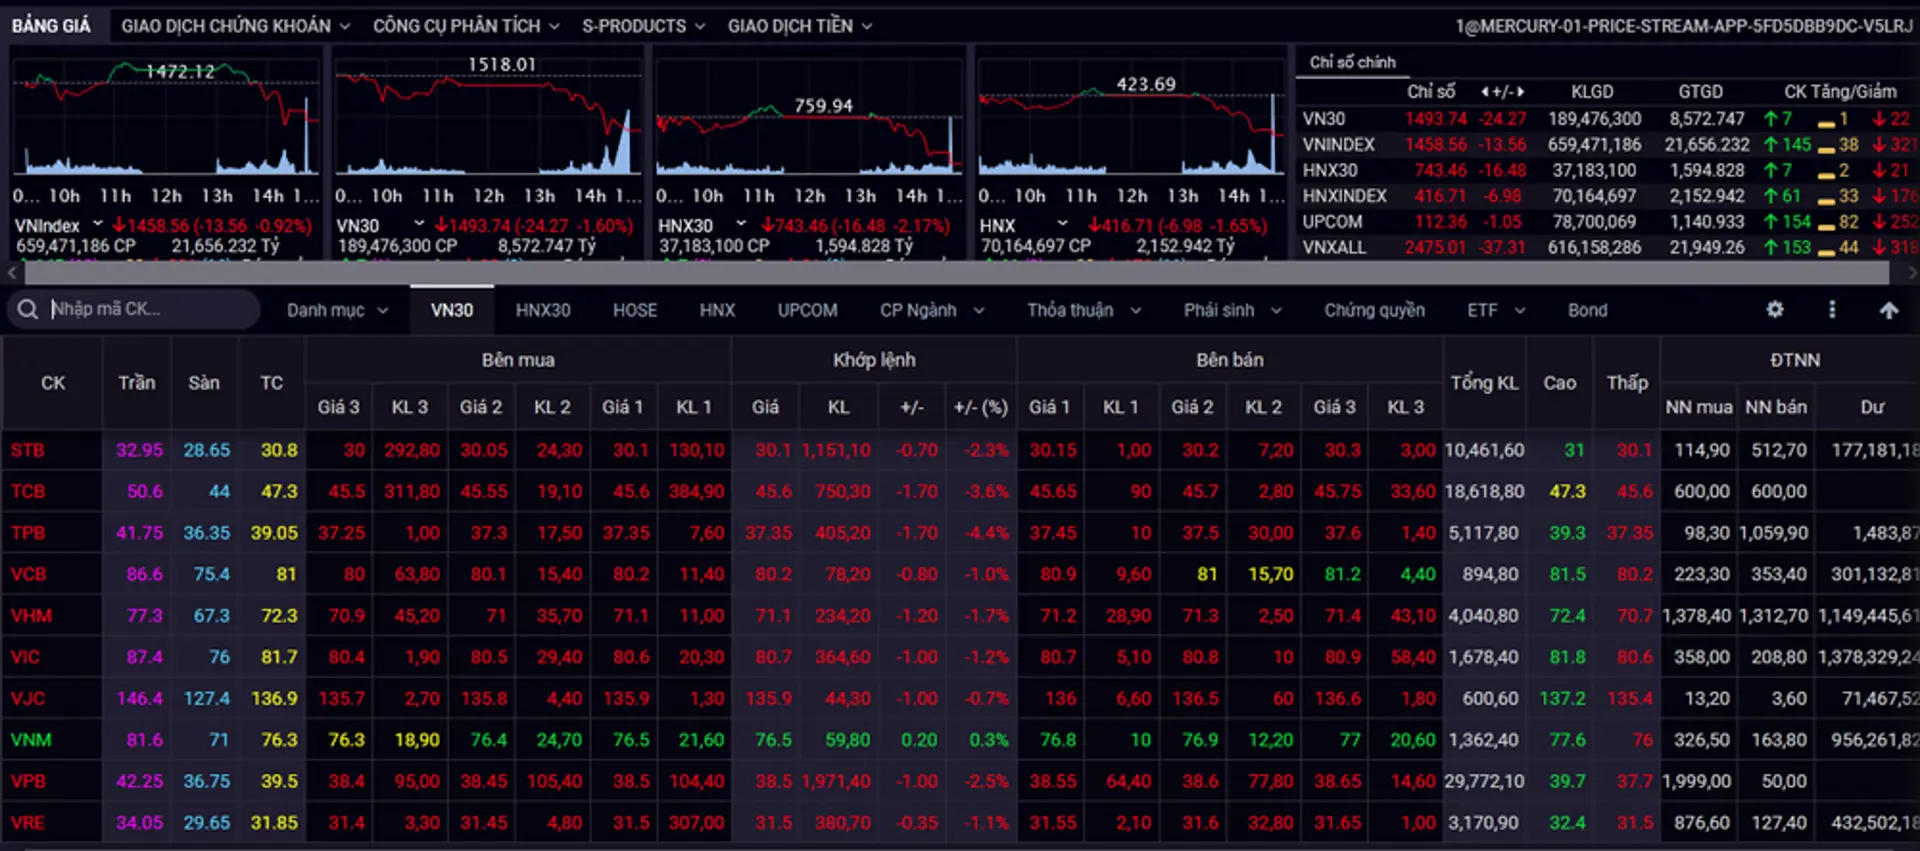Open the BẢNG GIÁ menu

click(x=51, y=26)
